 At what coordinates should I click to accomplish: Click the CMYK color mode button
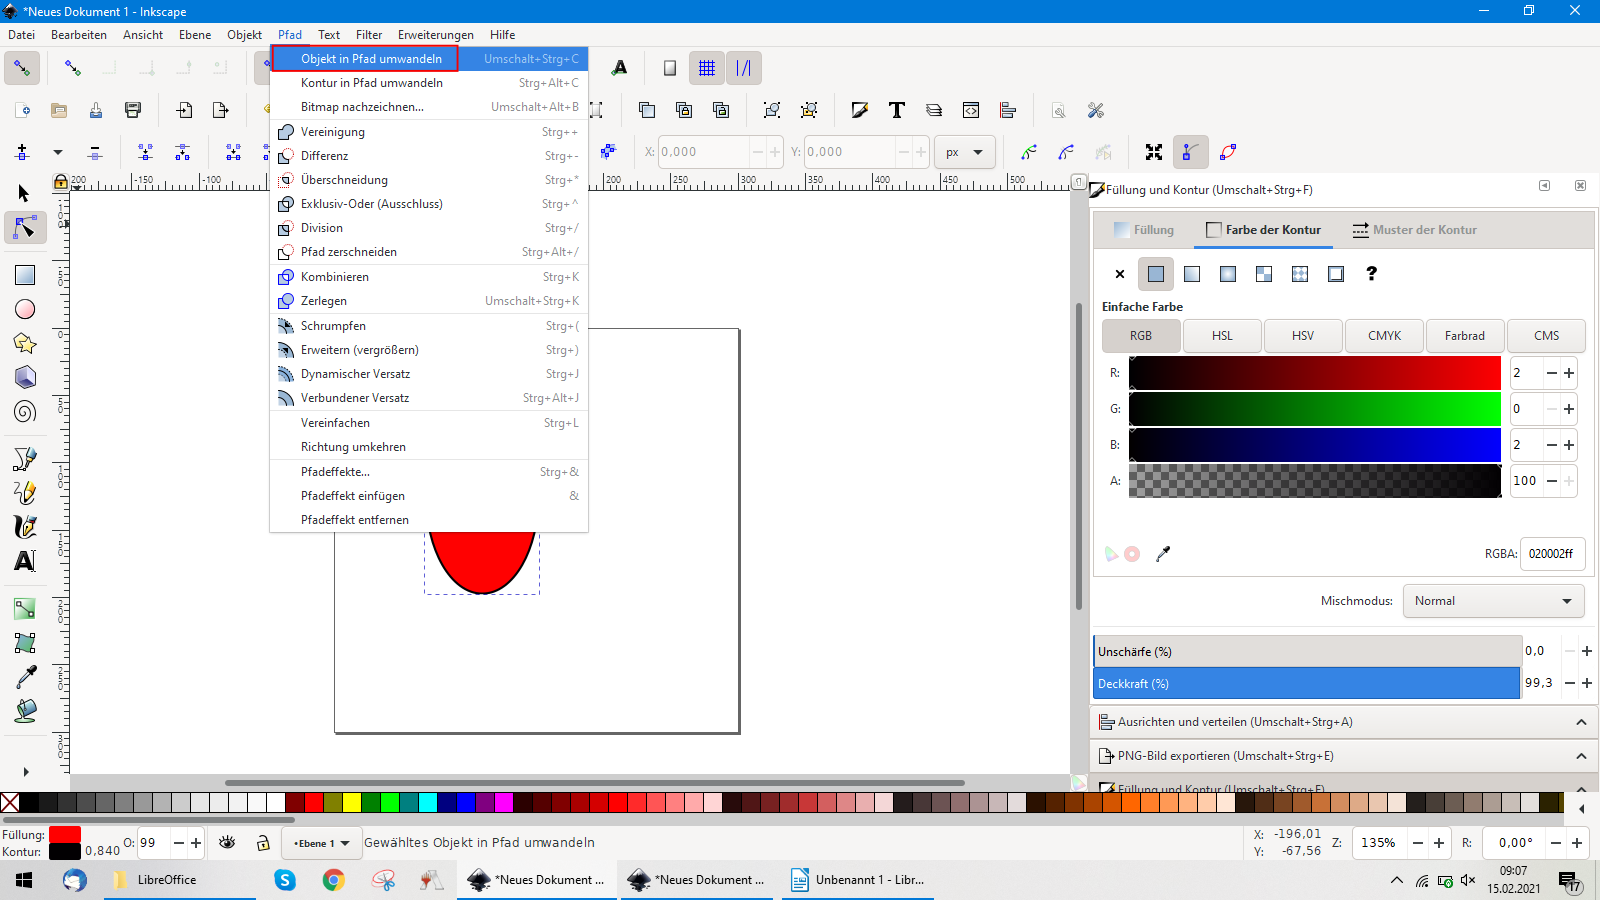click(x=1384, y=336)
